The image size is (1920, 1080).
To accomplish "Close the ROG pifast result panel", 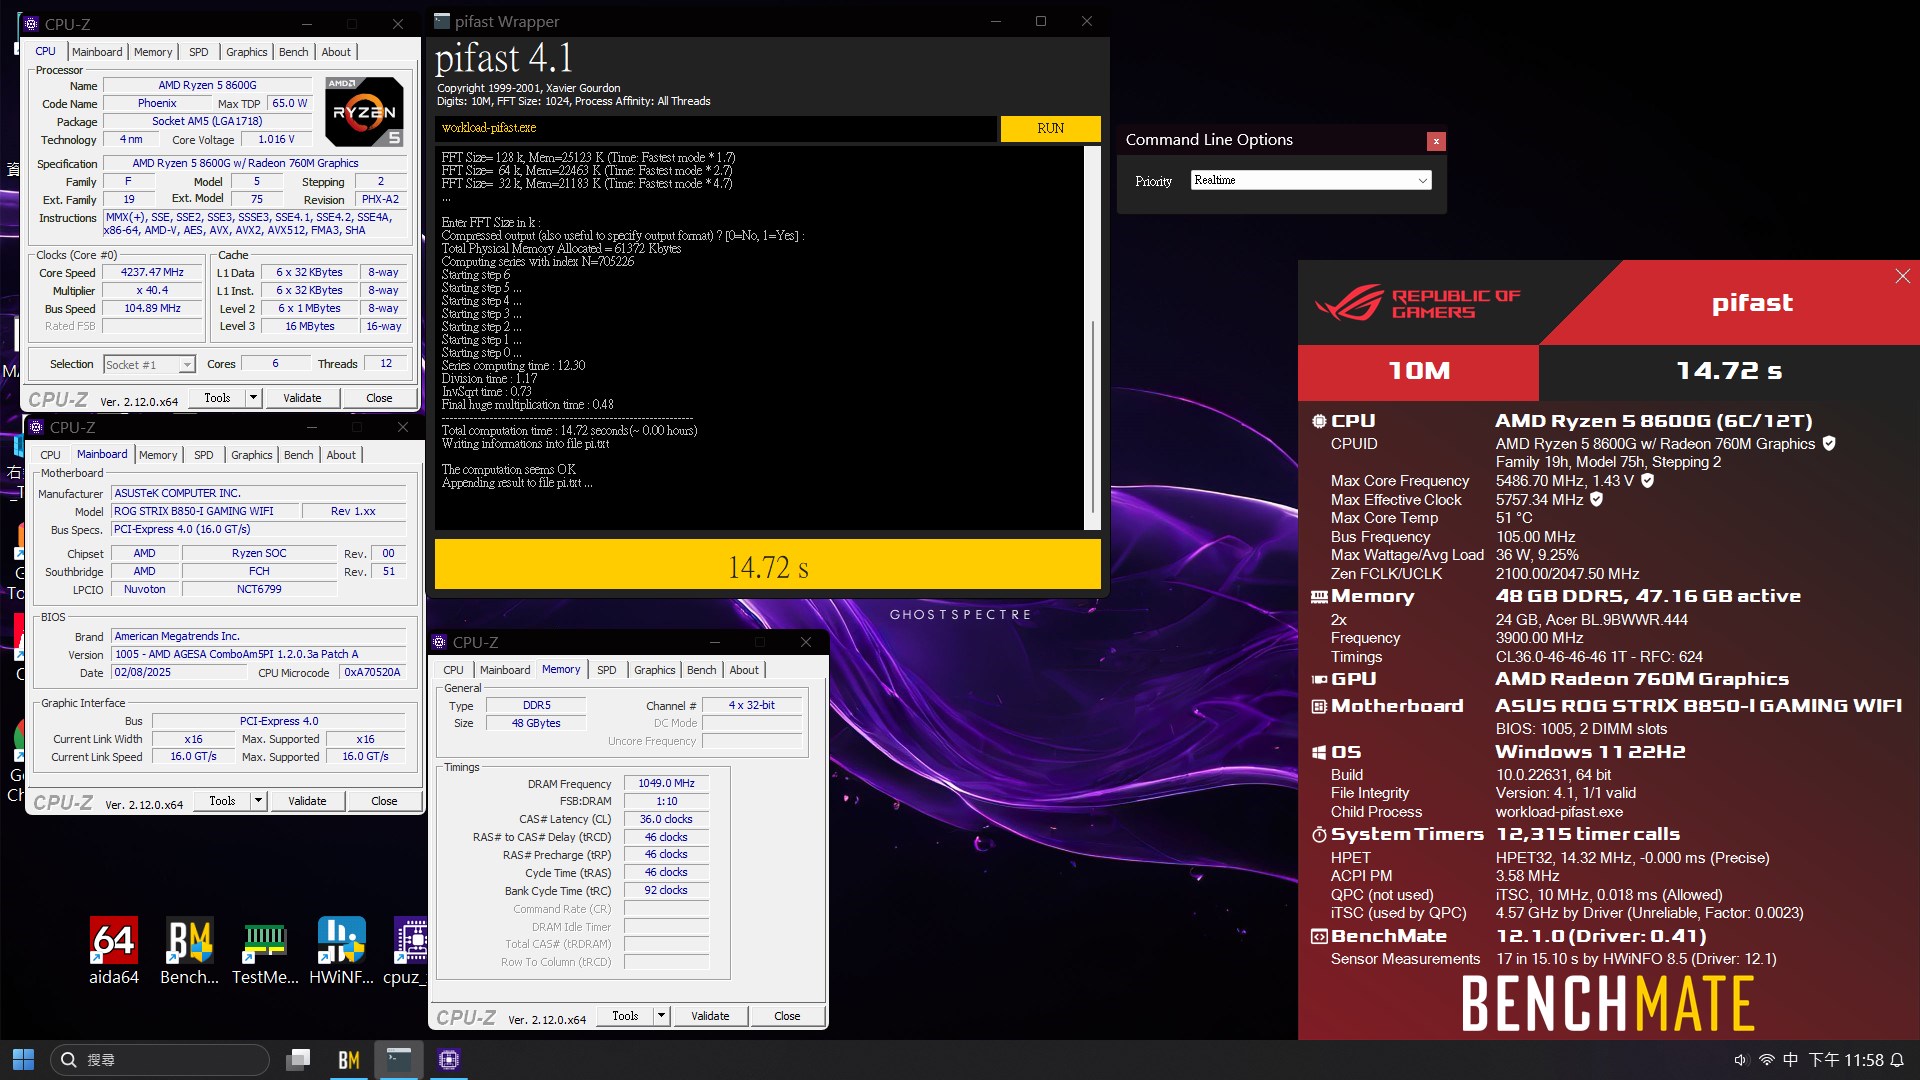I will (x=1902, y=277).
